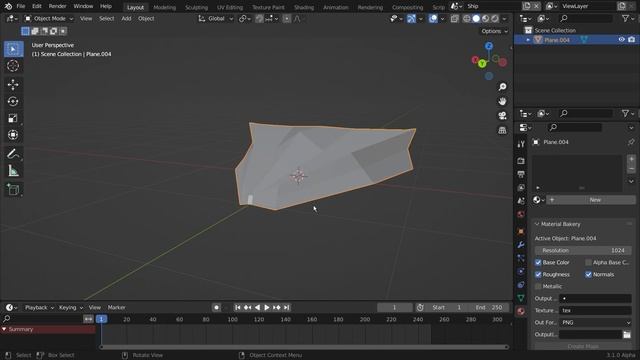
Task: Open Add menu in viewport header
Action: point(126,19)
